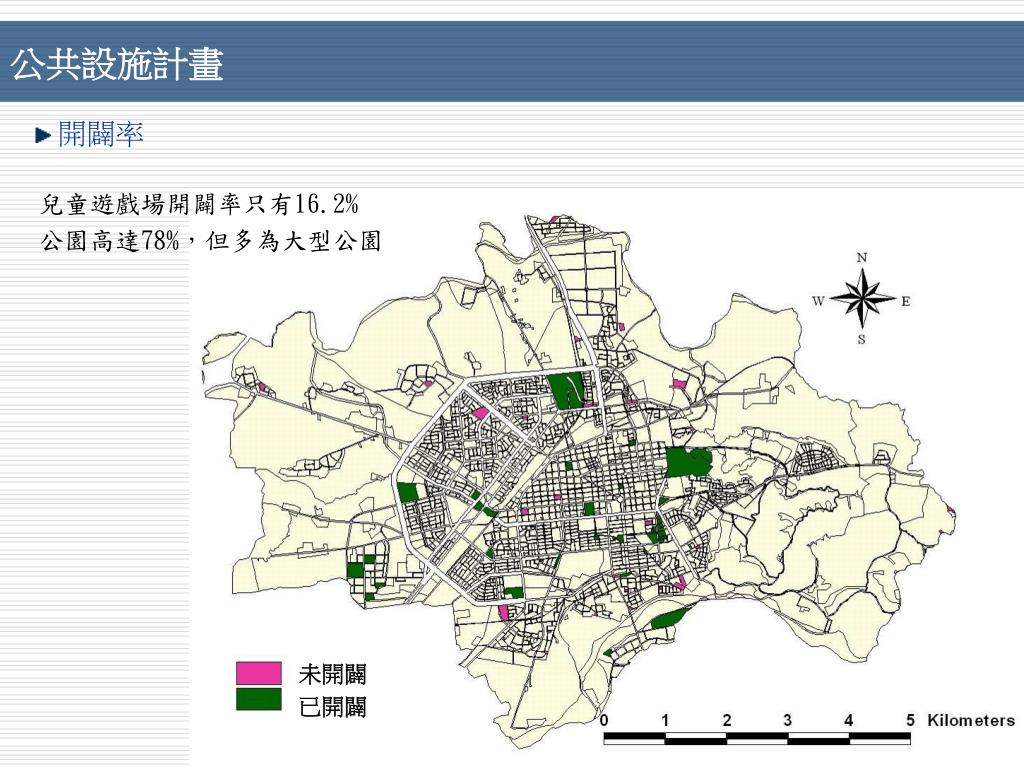The height and width of the screenshot is (768, 1024).
Task: Click the Kilometers scale label
Action: (970, 720)
